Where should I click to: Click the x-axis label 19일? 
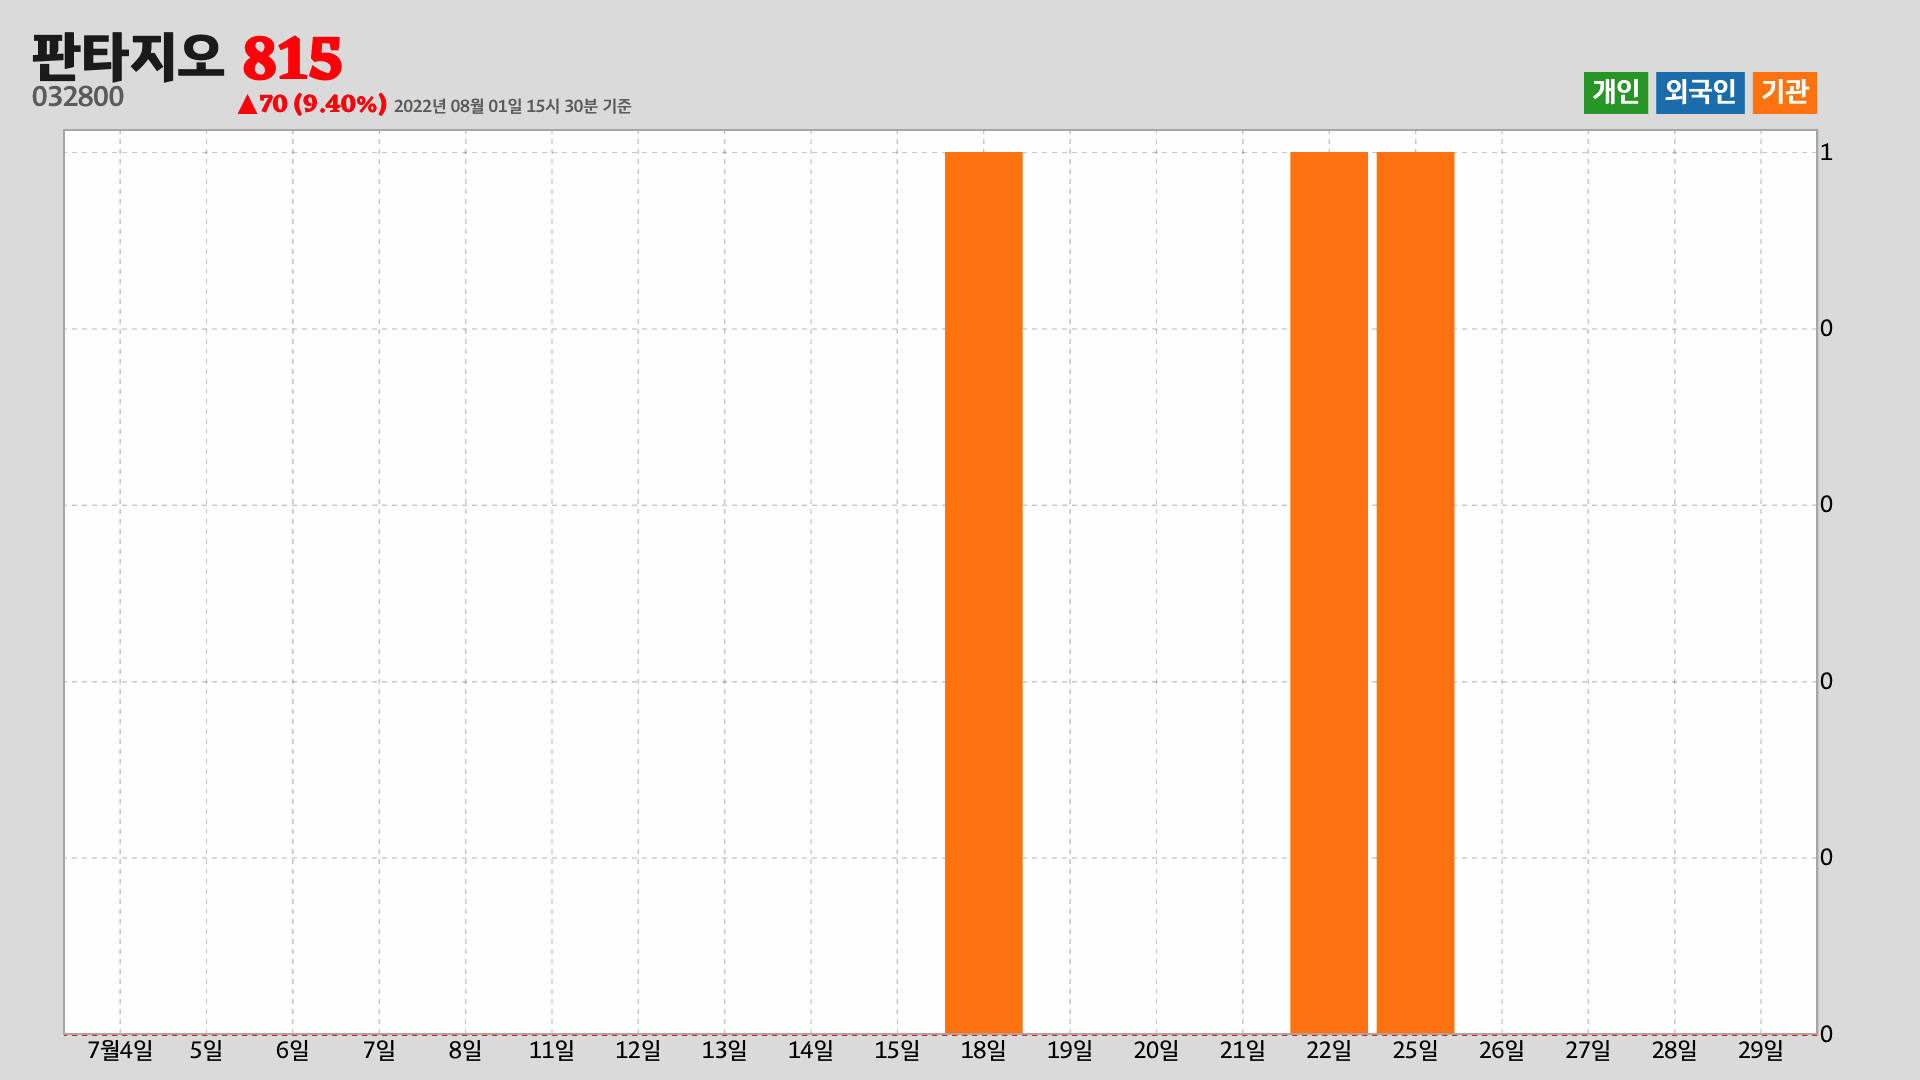tap(1070, 1050)
